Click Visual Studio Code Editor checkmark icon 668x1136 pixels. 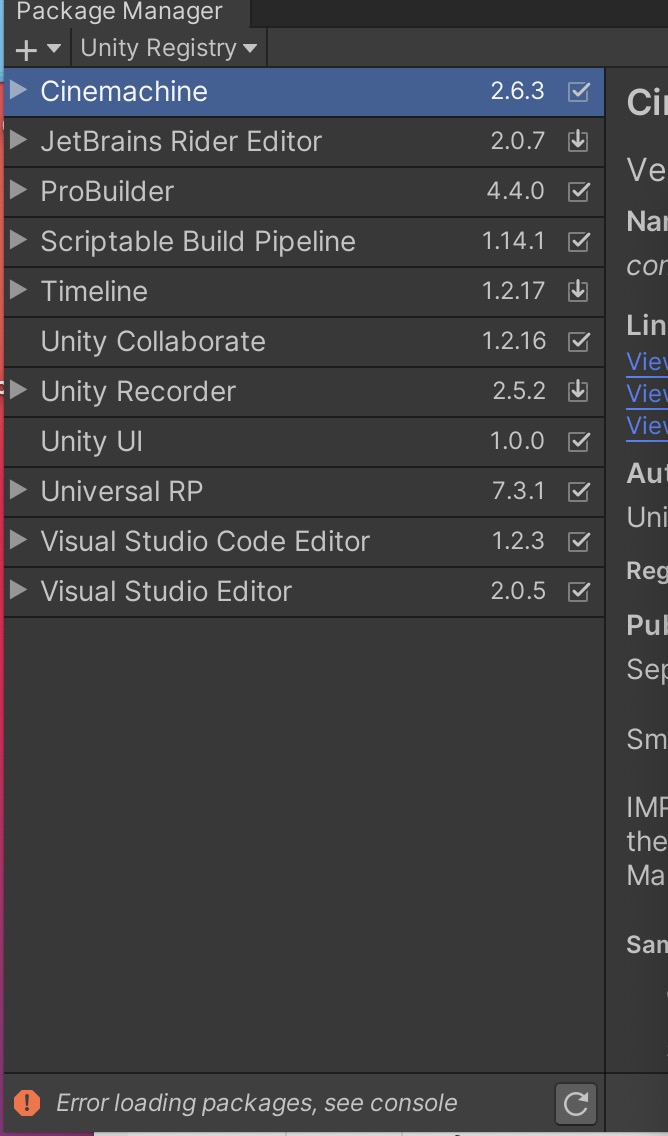tap(578, 541)
